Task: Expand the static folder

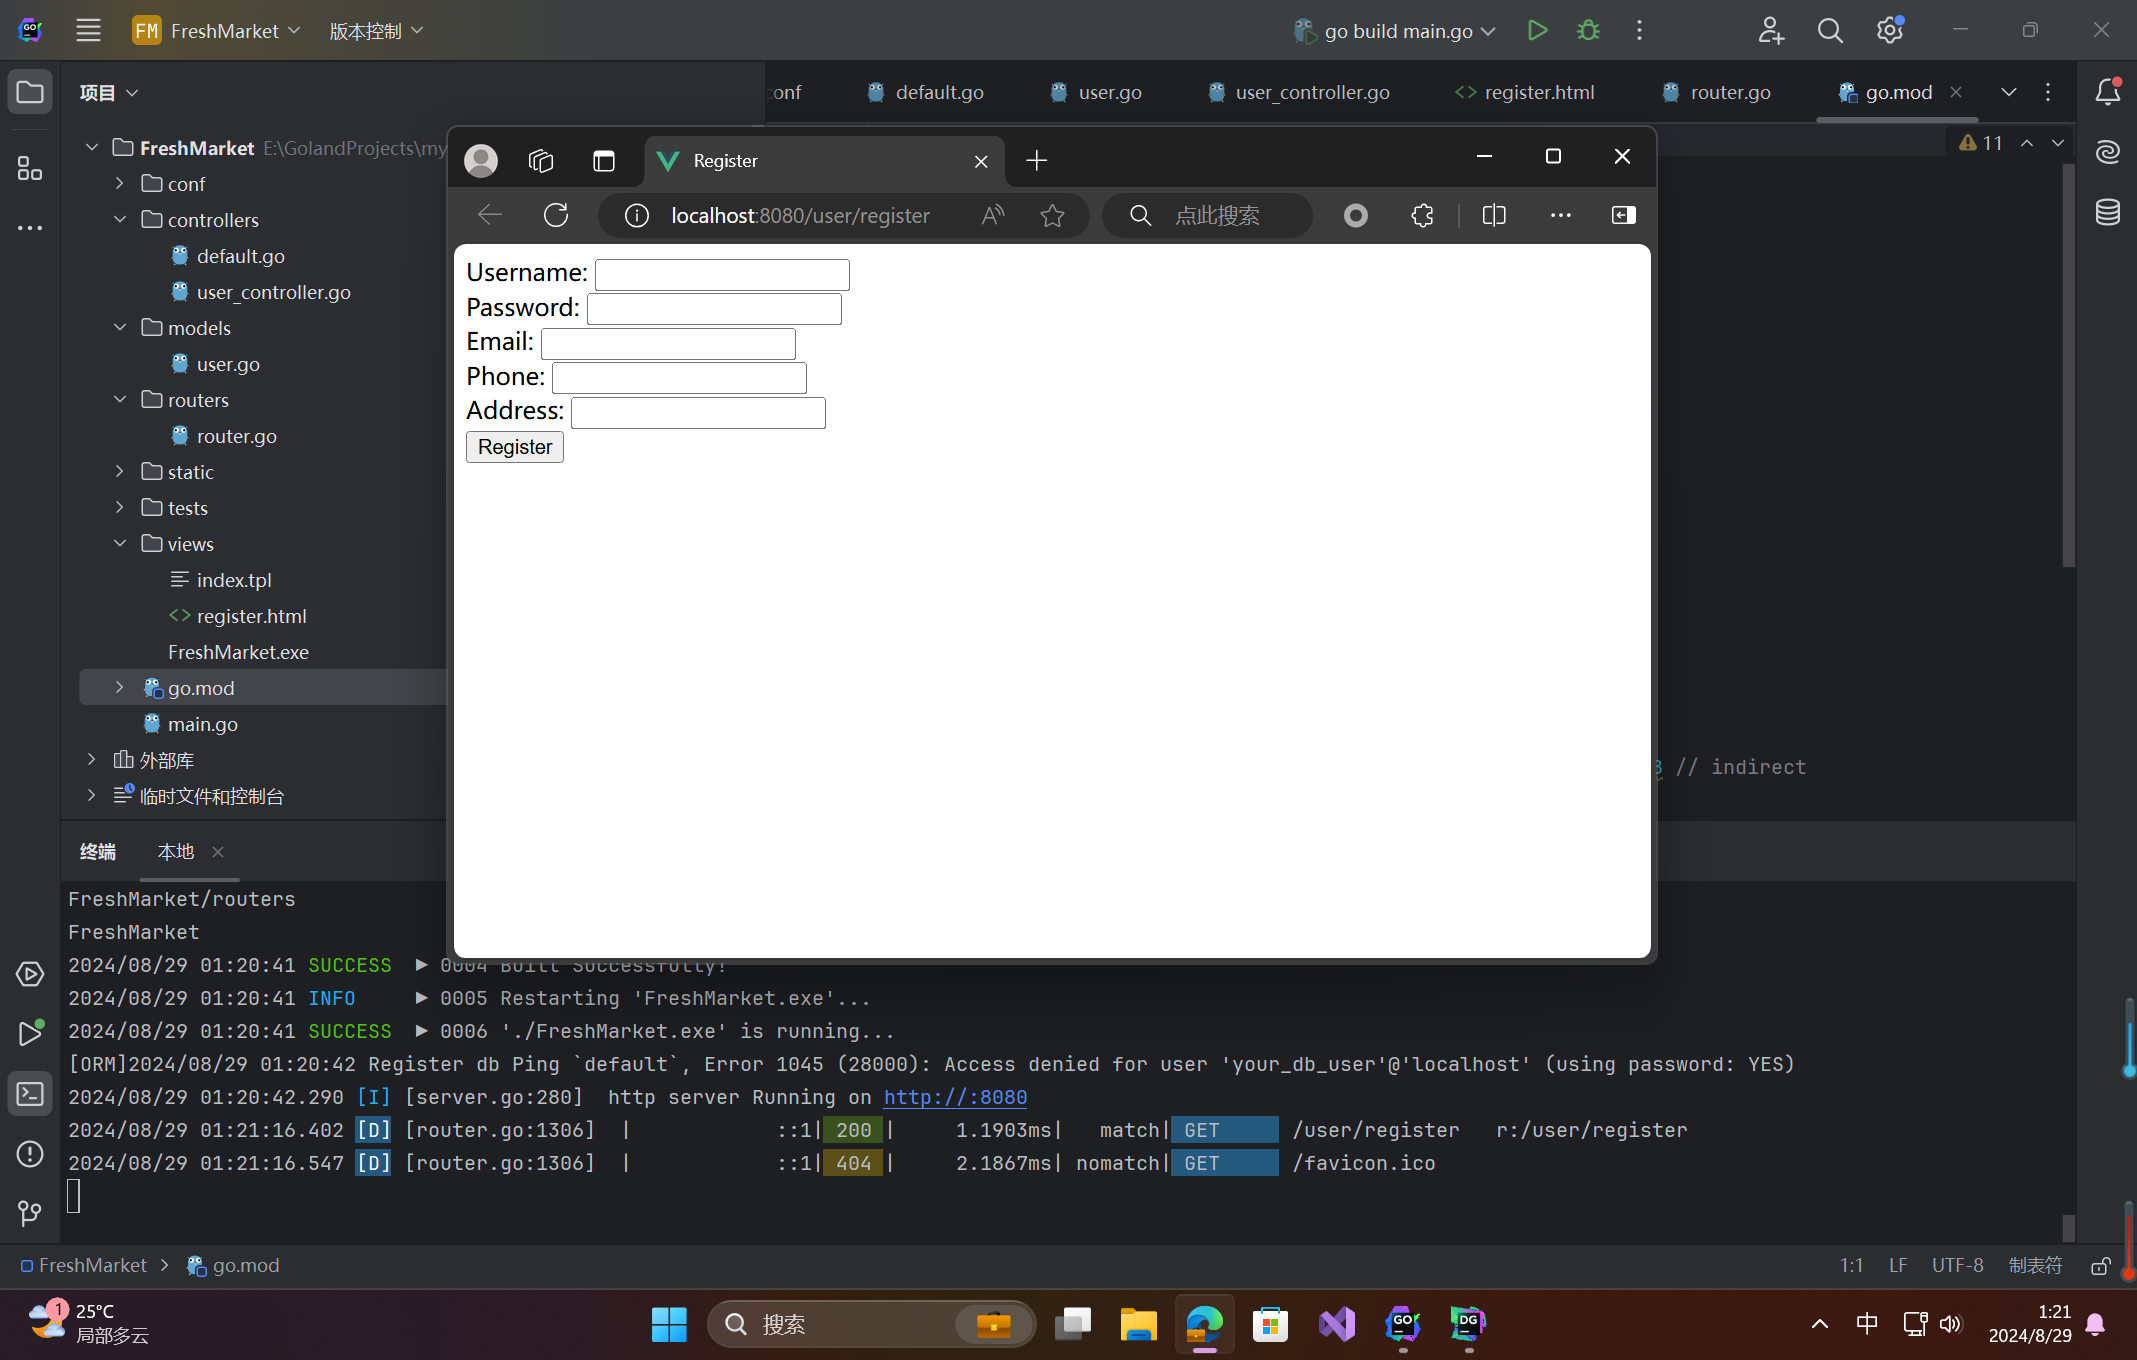Action: (120, 471)
